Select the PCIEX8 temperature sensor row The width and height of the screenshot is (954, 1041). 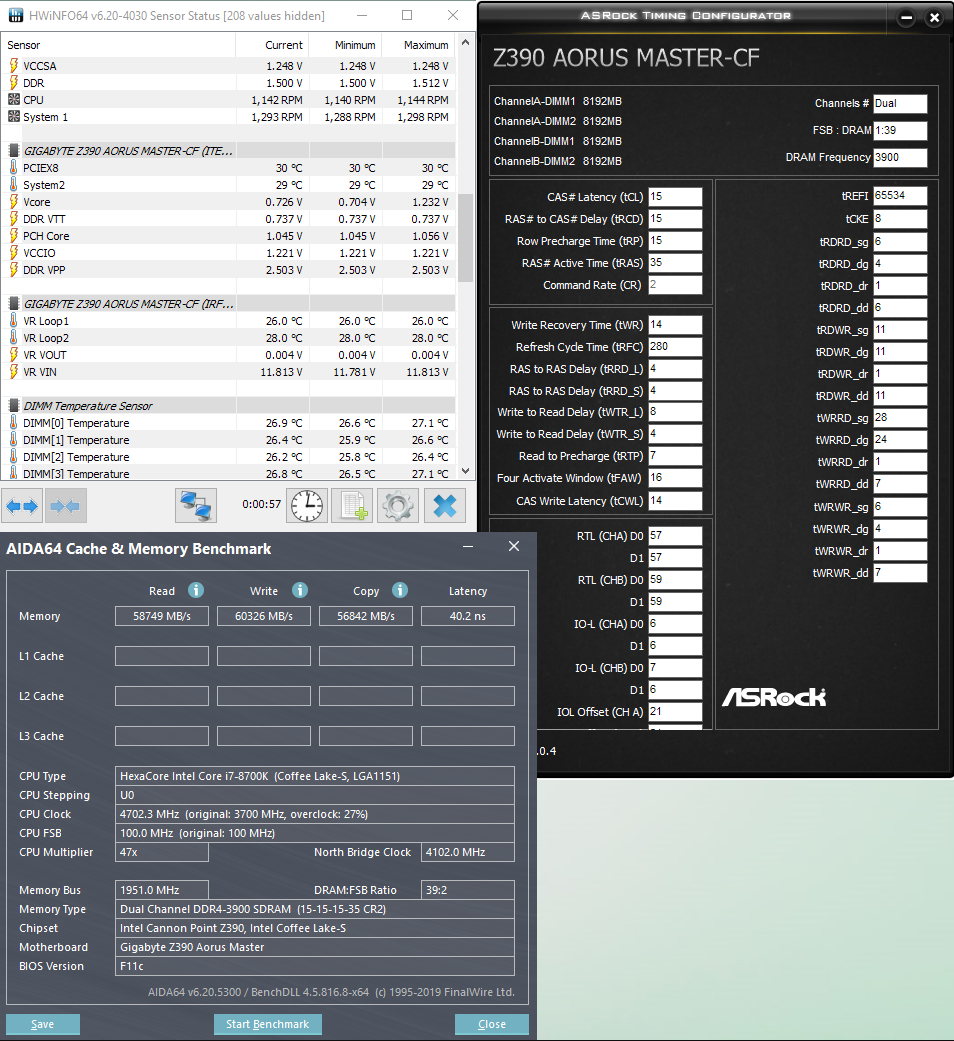click(x=228, y=168)
